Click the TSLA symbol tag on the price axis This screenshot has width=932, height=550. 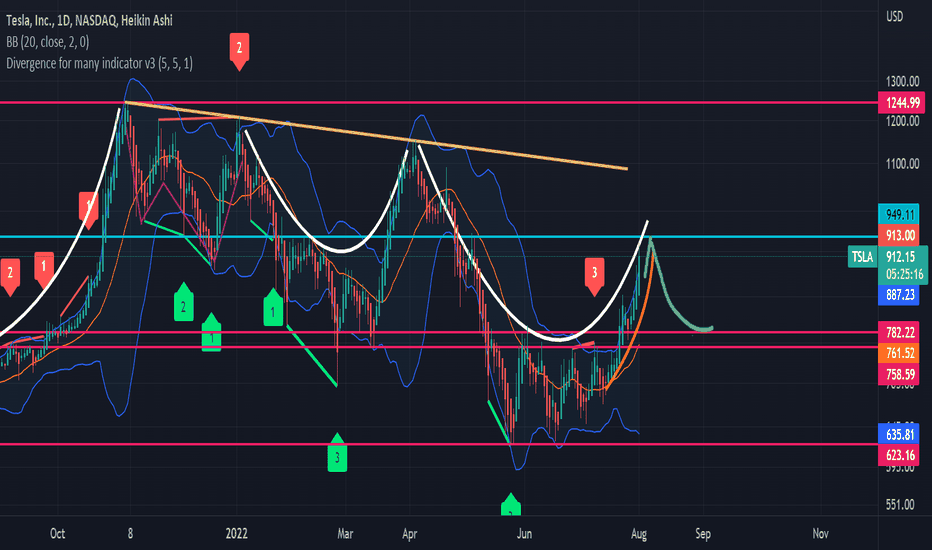pyautogui.click(x=862, y=257)
